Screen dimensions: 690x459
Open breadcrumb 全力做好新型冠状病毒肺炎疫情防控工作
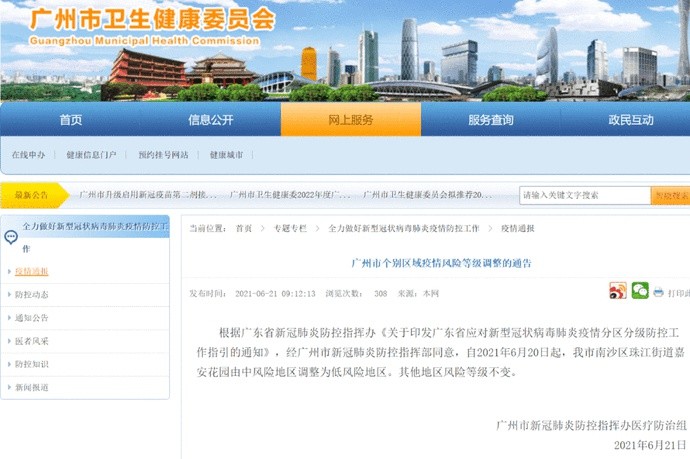coord(404,228)
